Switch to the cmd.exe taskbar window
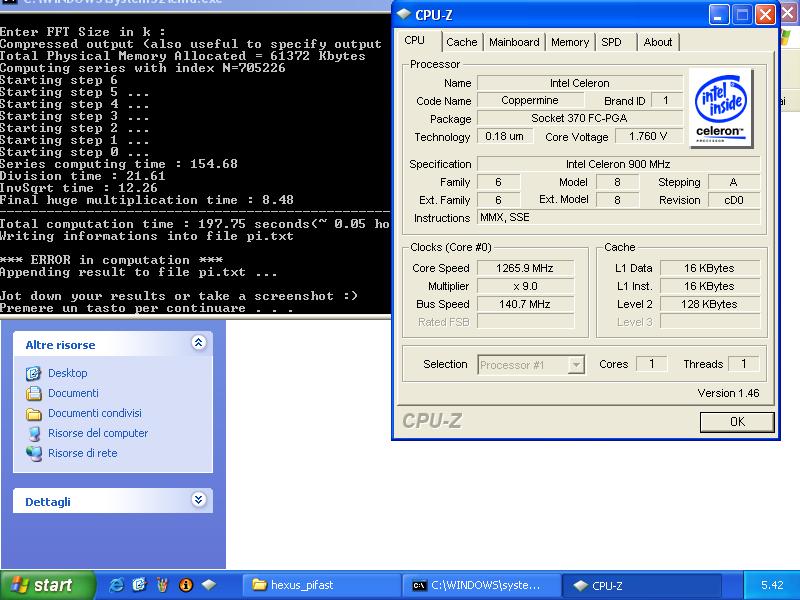The width and height of the screenshot is (800, 600). tap(481, 585)
